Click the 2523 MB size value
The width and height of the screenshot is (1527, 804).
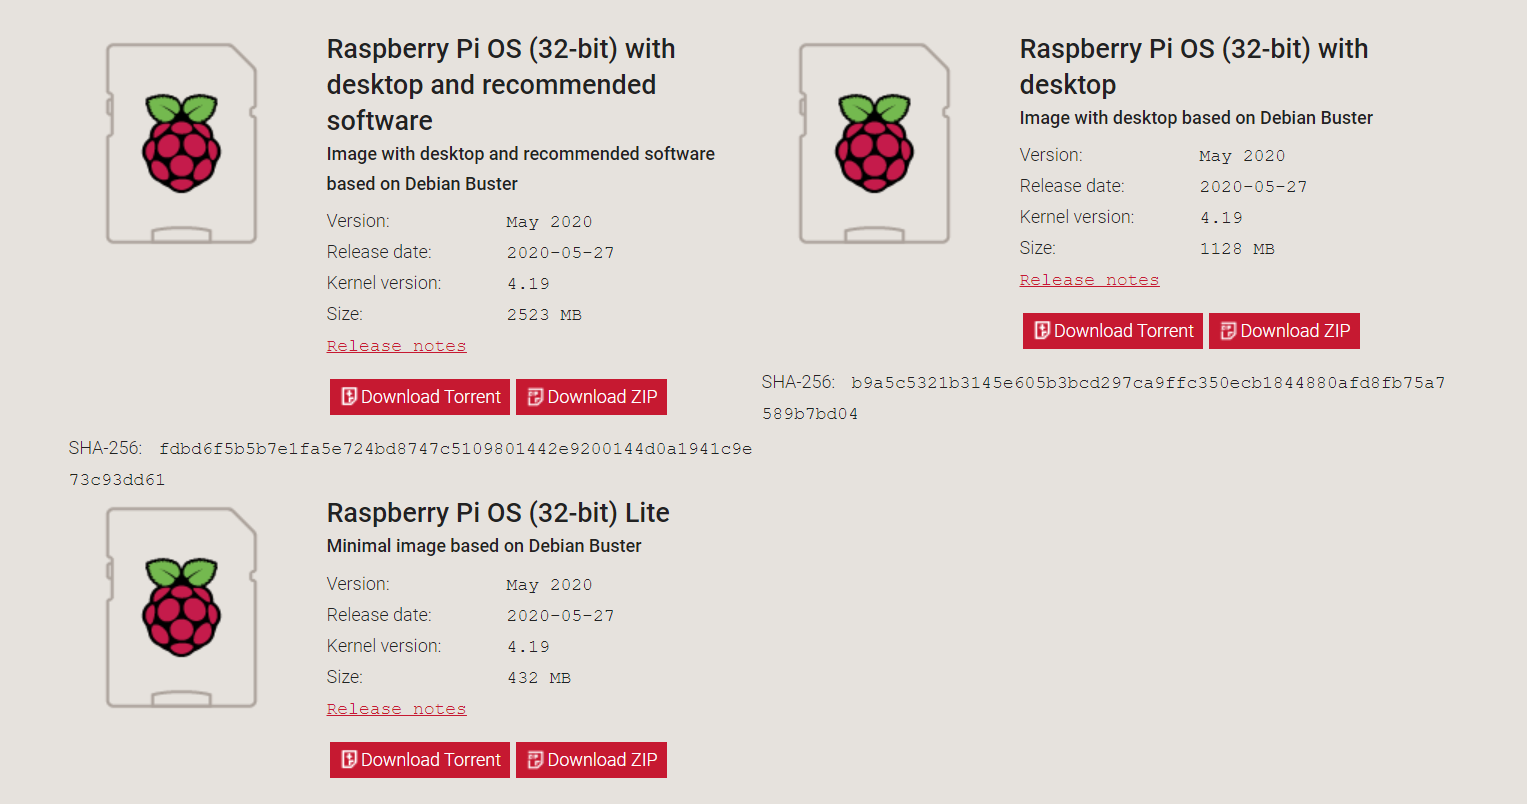pos(544,315)
